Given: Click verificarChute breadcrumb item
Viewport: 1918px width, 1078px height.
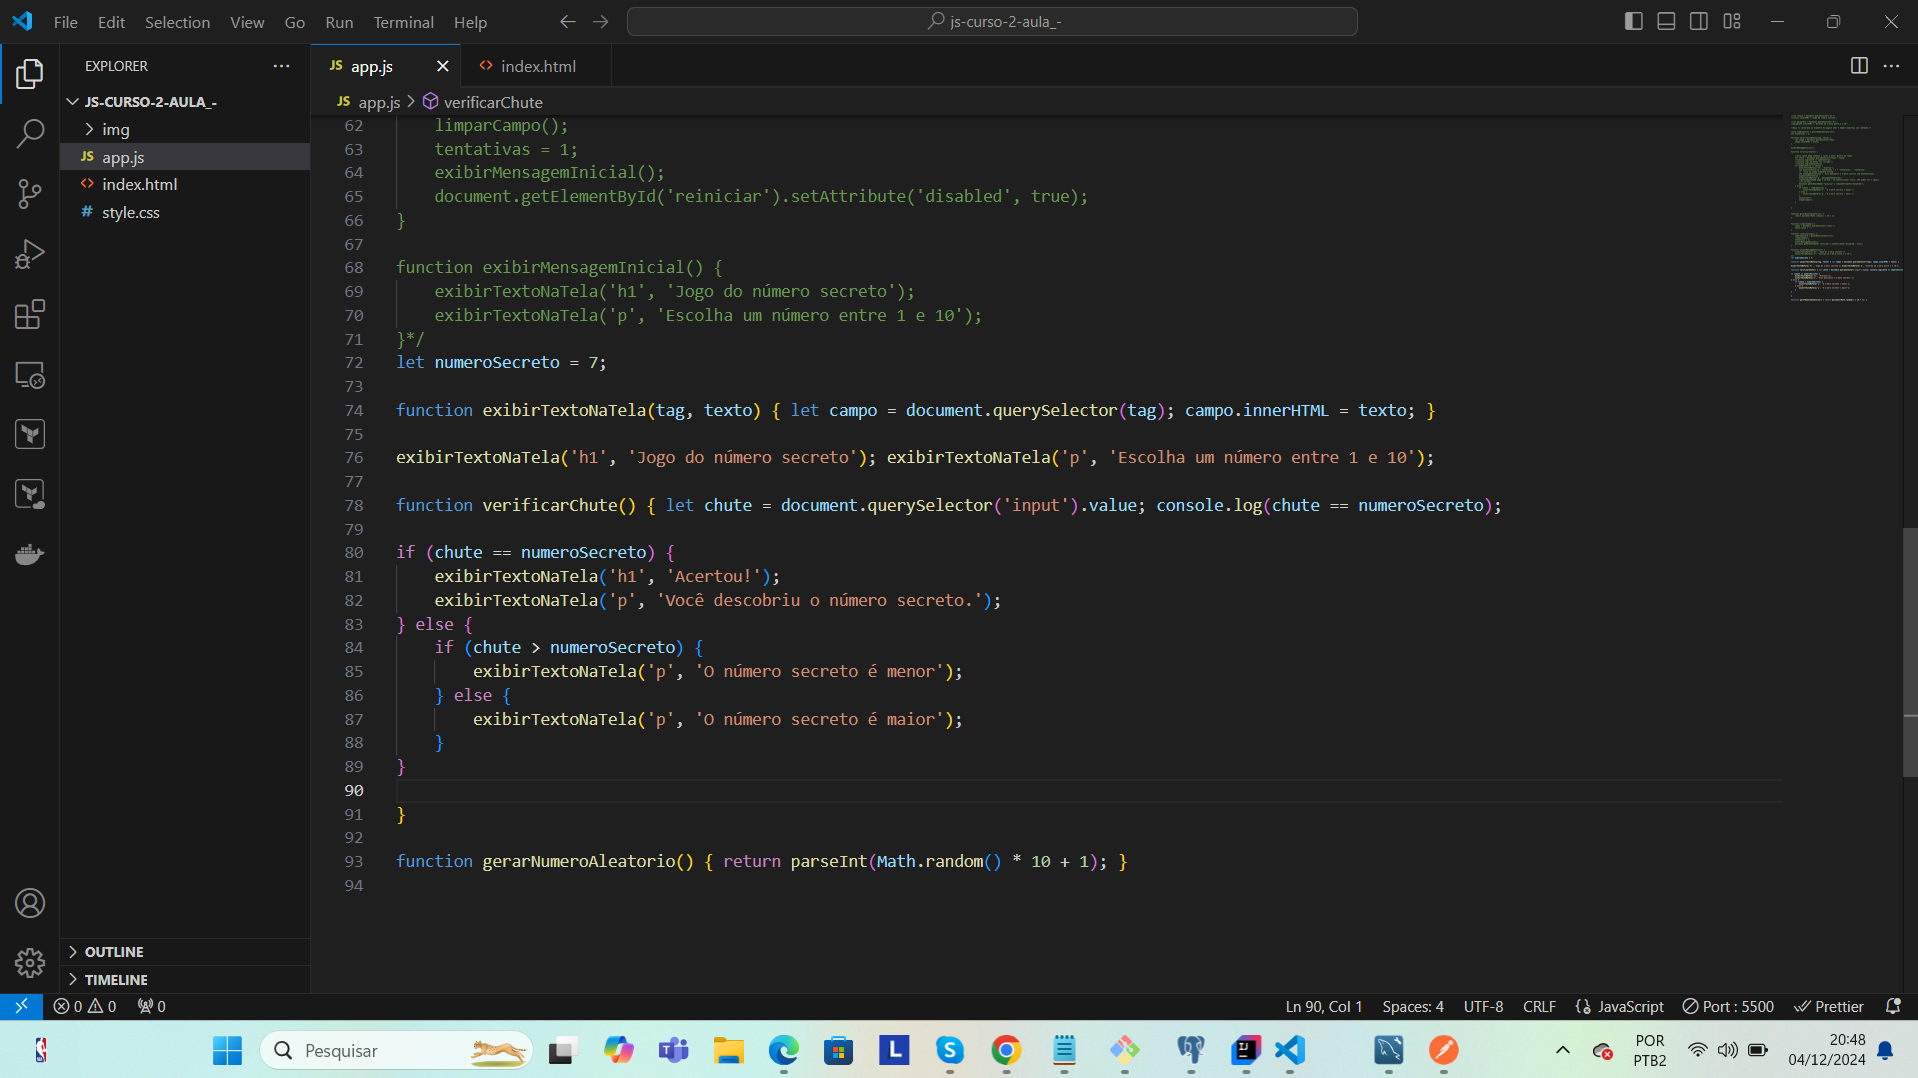Looking at the screenshot, I should point(483,102).
